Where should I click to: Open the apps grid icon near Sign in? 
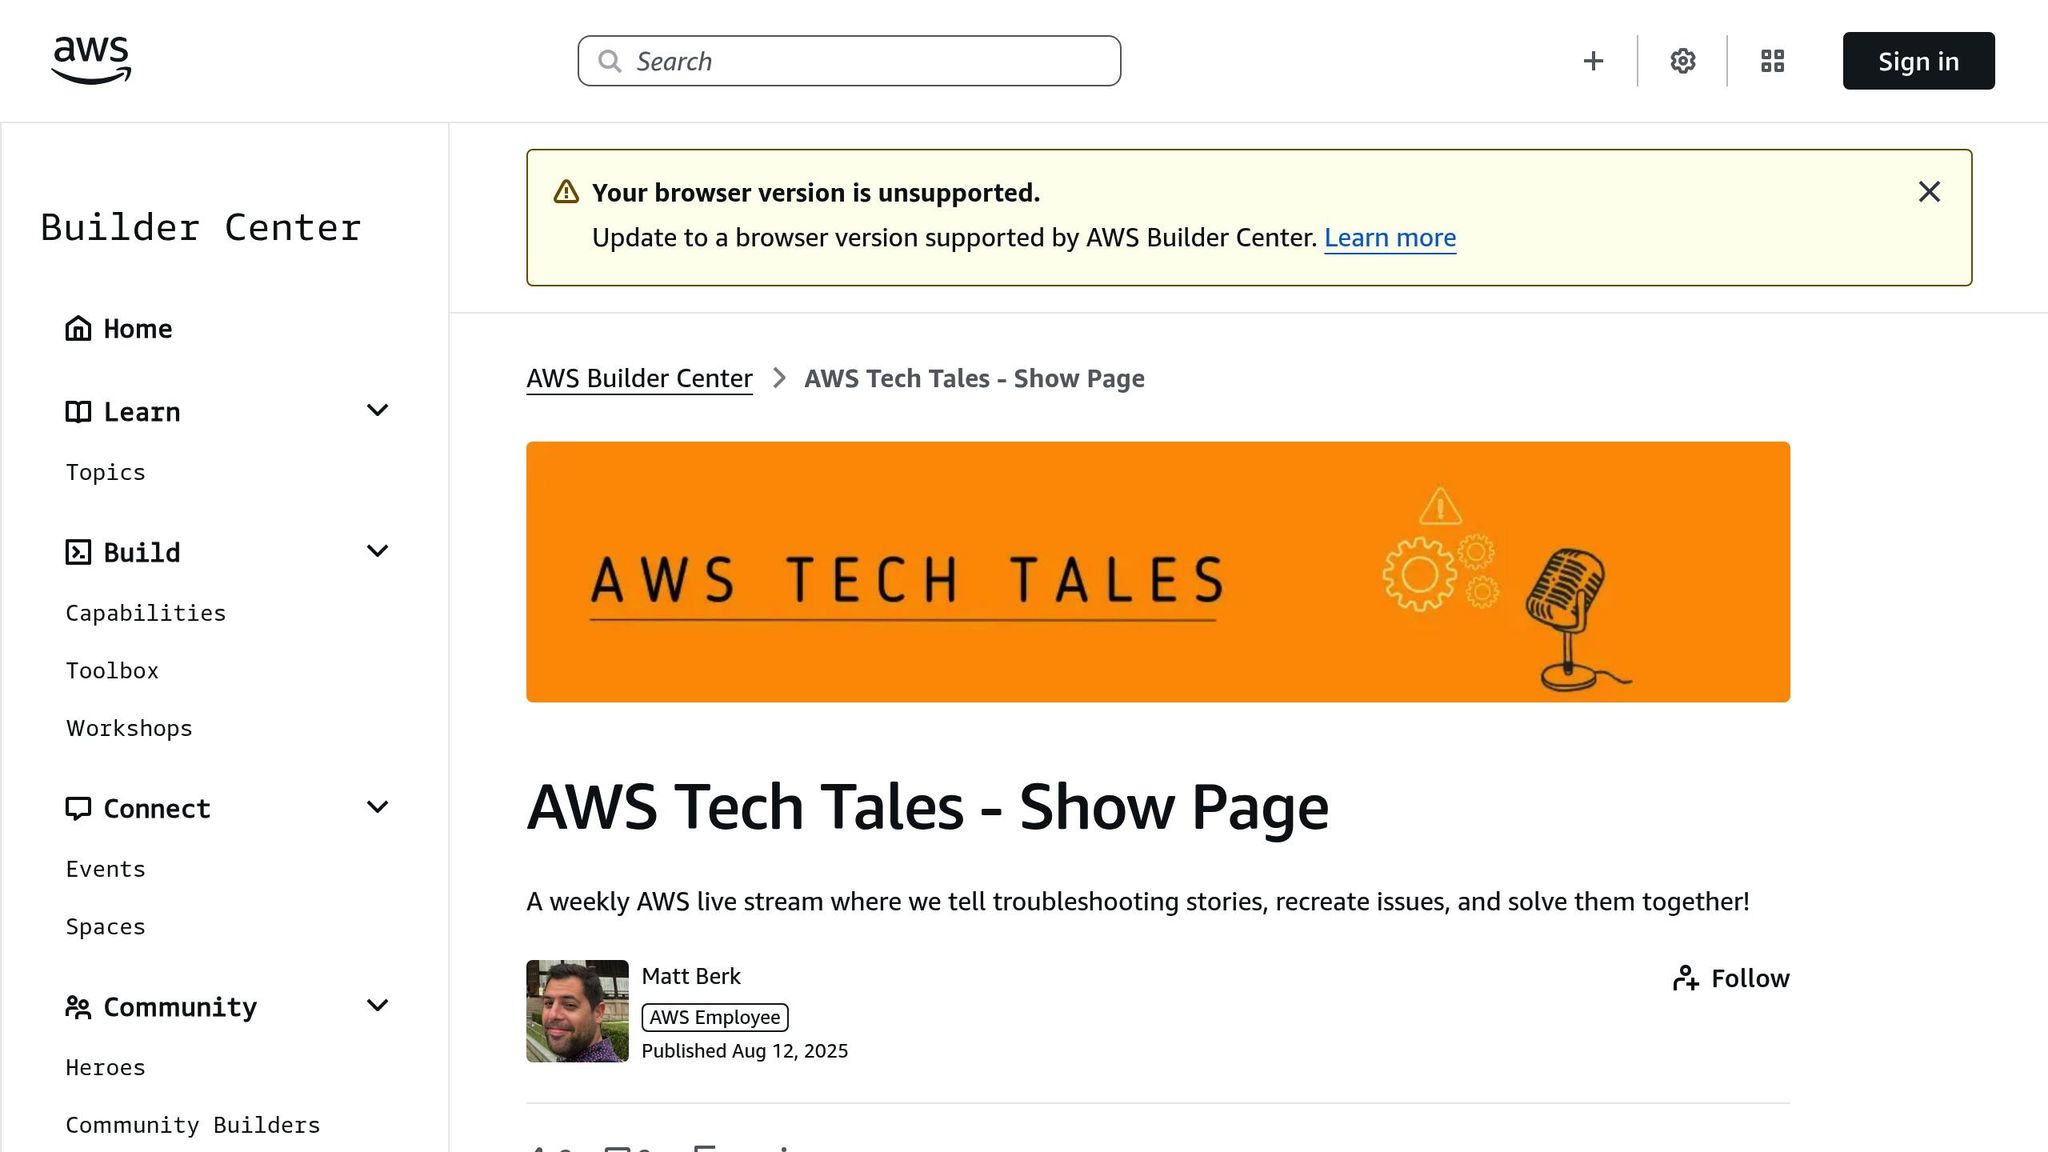(1772, 60)
